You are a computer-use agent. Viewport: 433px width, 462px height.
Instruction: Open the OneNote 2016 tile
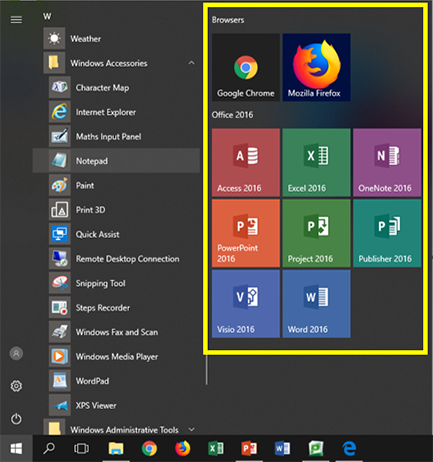(x=387, y=163)
